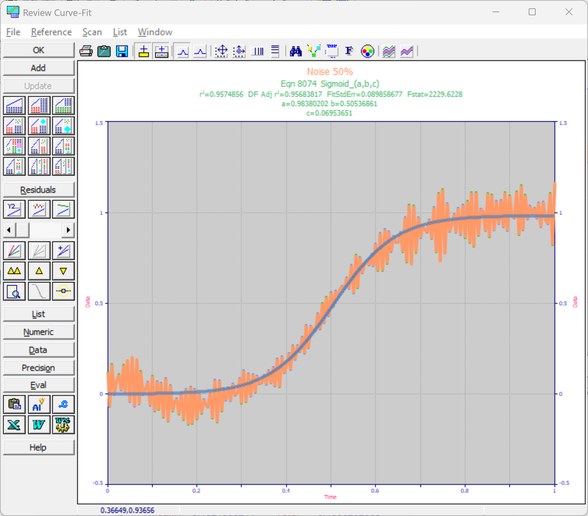Click the 'Eqn 8074 Sigmoid_(a,b,c)' title
588x516 pixels.
330,84
